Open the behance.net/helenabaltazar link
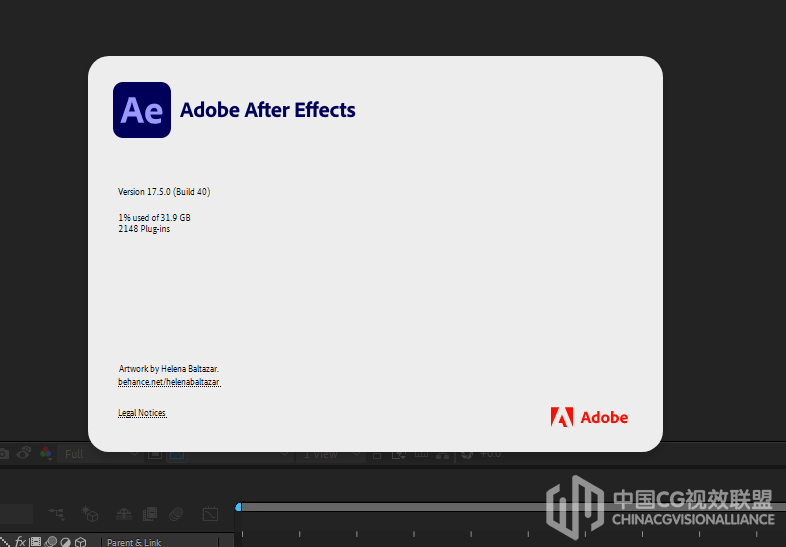The width and height of the screenshot is (786, 547). pyautogui.click(x=169, y=382)
